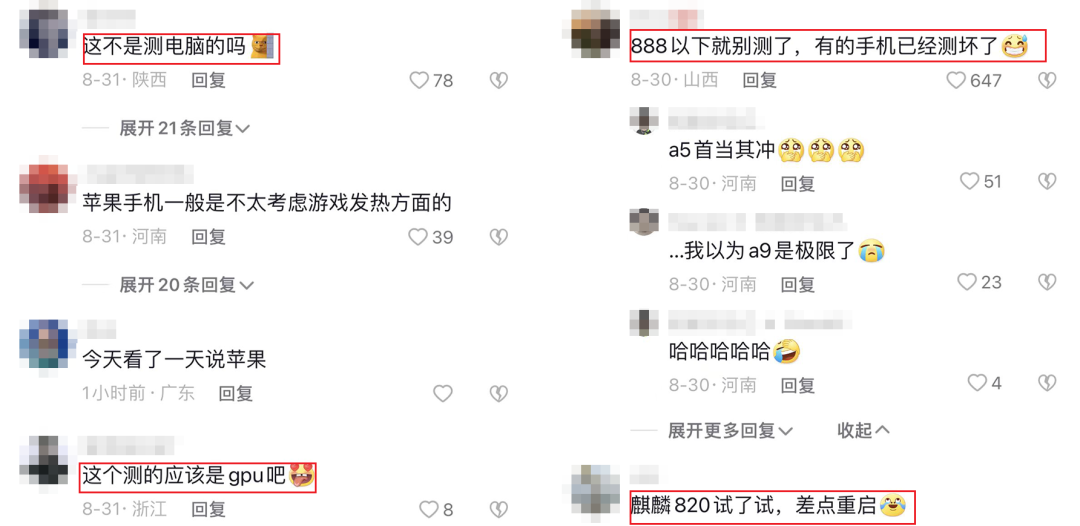Expand 展开20条回复
This screenshot has height=526, width=1080.
click(x=187, y=285)
